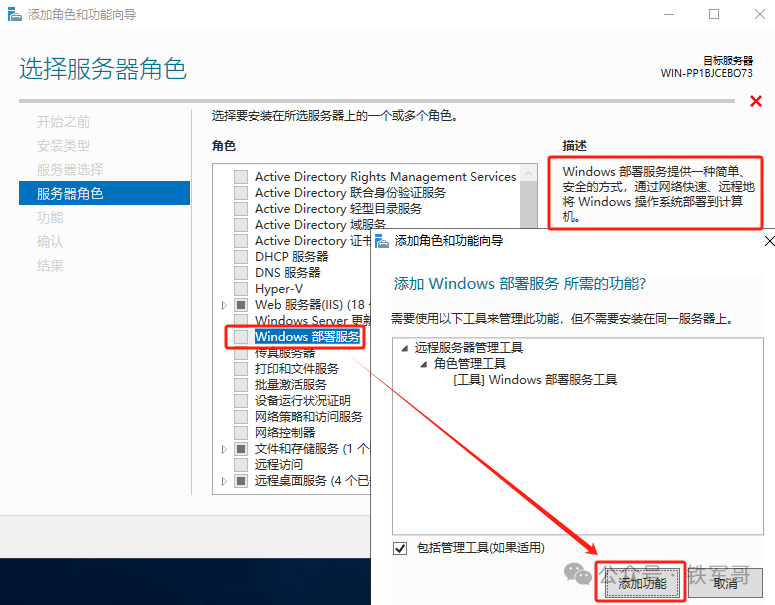The width and height of the screenshot is (775, 605).
Task: Select the 打印和文件服务 role label
Action: click(297, 369)
